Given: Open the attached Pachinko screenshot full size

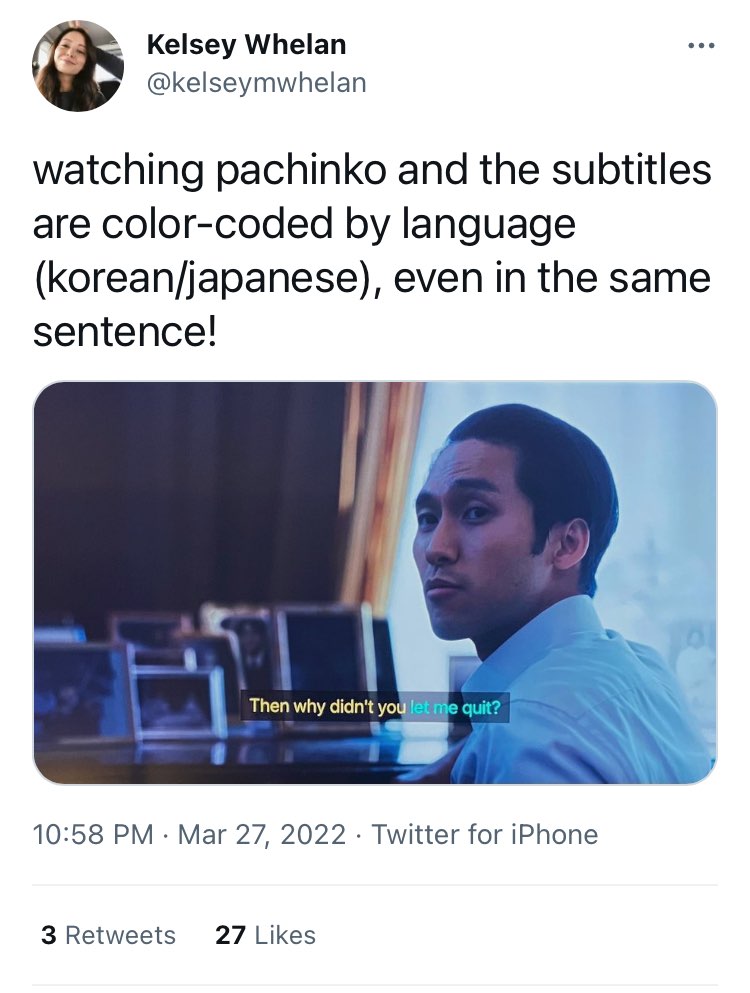Looking at the screenshot, I should [375, 583].
